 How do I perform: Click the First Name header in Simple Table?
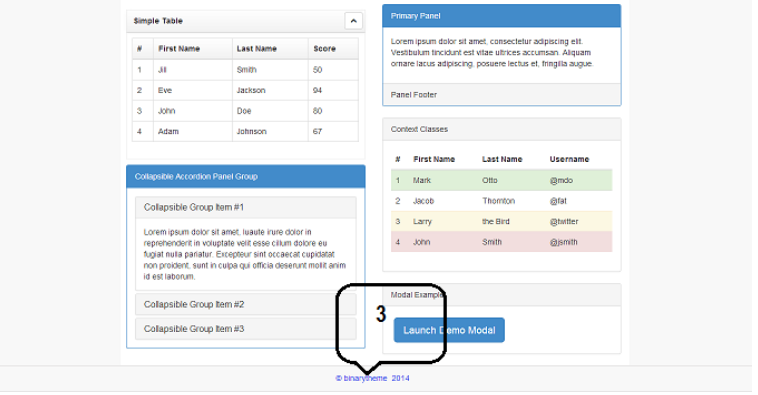179,49
